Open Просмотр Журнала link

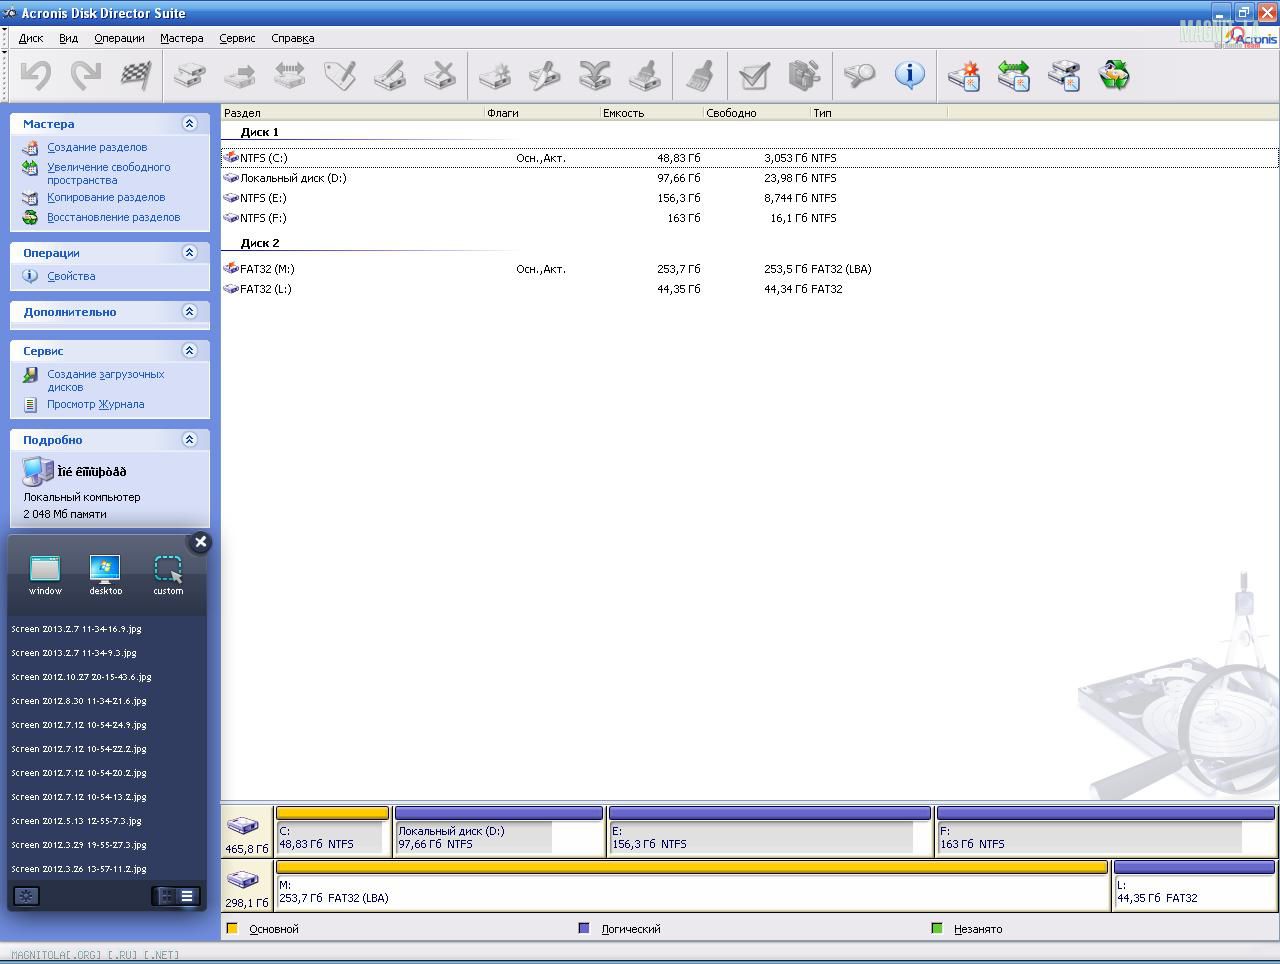pyautogui.click(x=95, y=404)
